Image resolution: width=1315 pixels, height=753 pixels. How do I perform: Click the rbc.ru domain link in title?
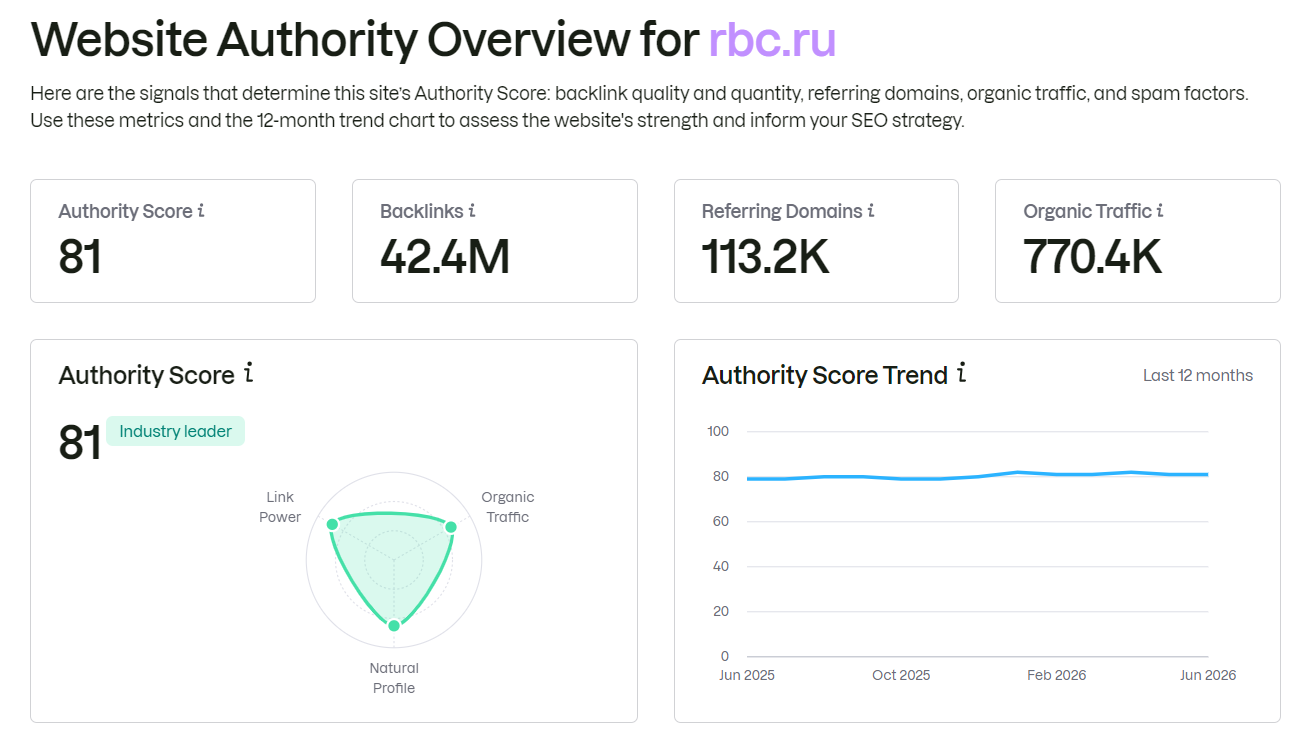click(772, 40)
